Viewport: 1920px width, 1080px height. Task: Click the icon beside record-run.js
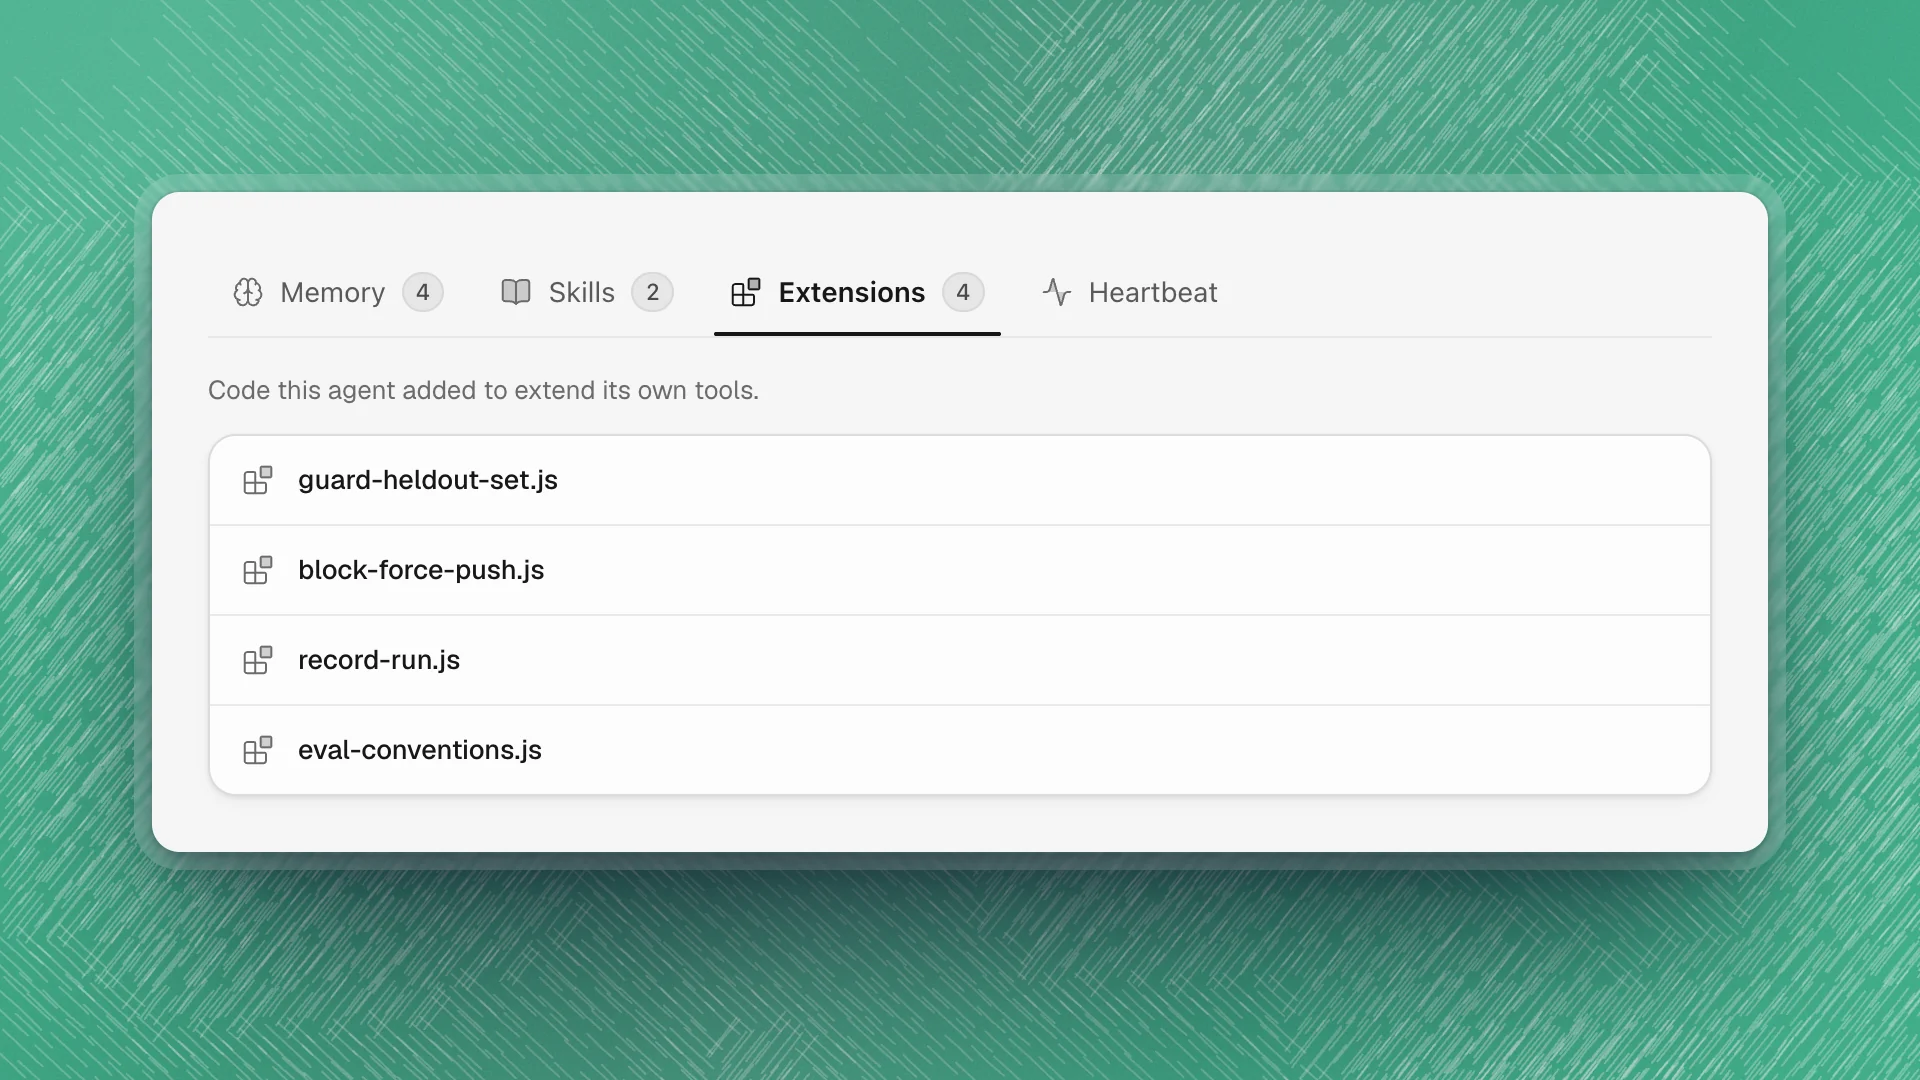[258, 660]
